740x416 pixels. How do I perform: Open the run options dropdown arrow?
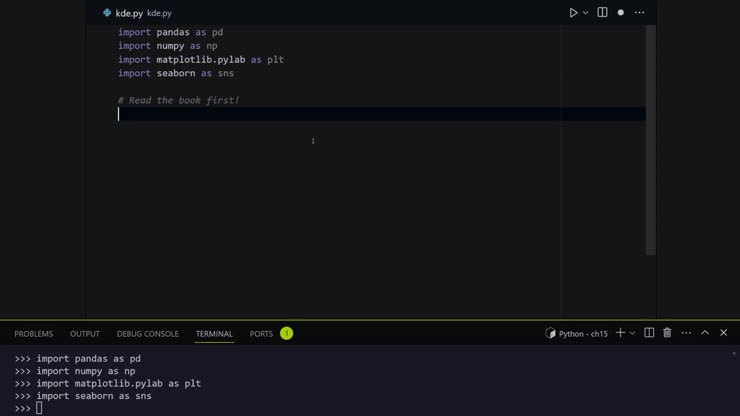[x=586, y=13]
